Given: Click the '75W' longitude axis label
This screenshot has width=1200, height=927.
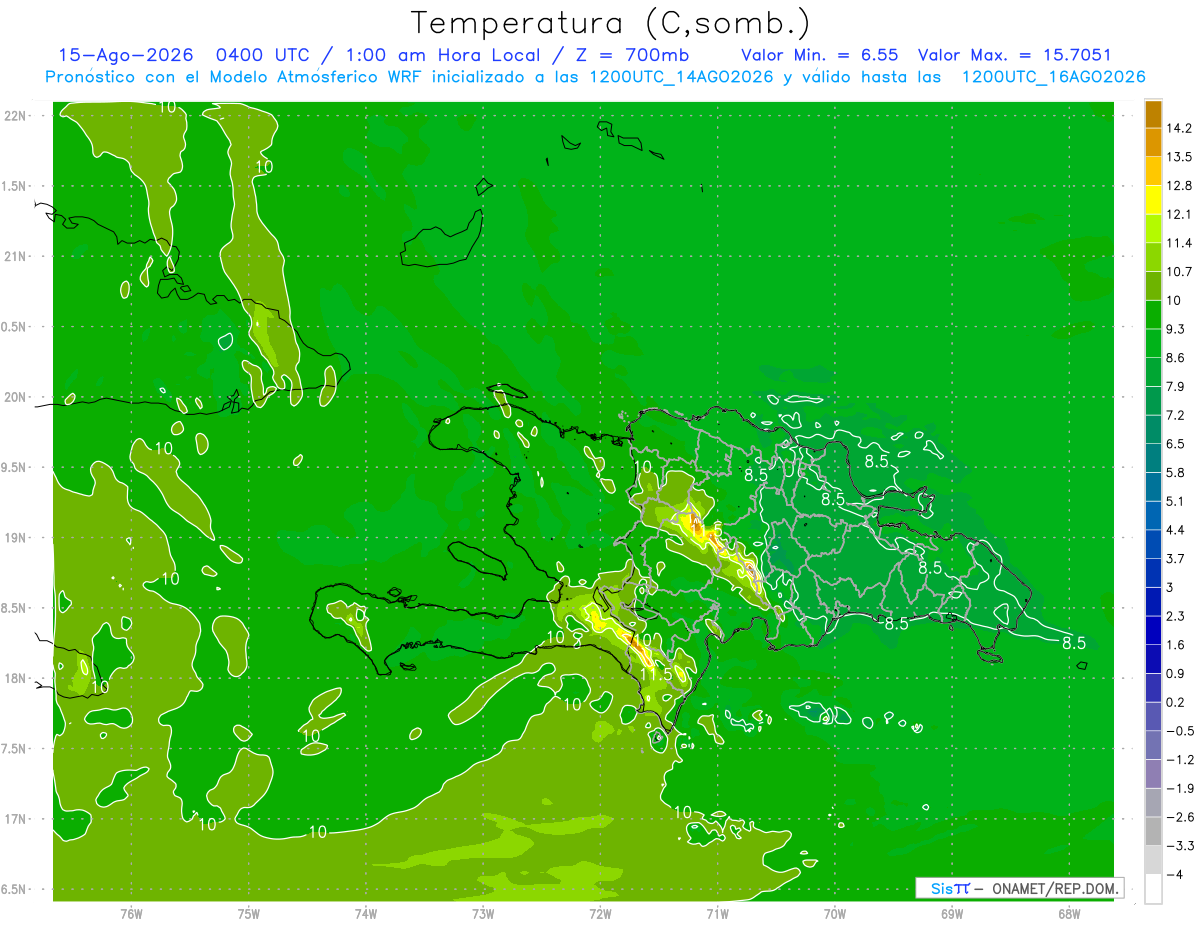Looking at the screenshot, I should (x=249, y=913).
